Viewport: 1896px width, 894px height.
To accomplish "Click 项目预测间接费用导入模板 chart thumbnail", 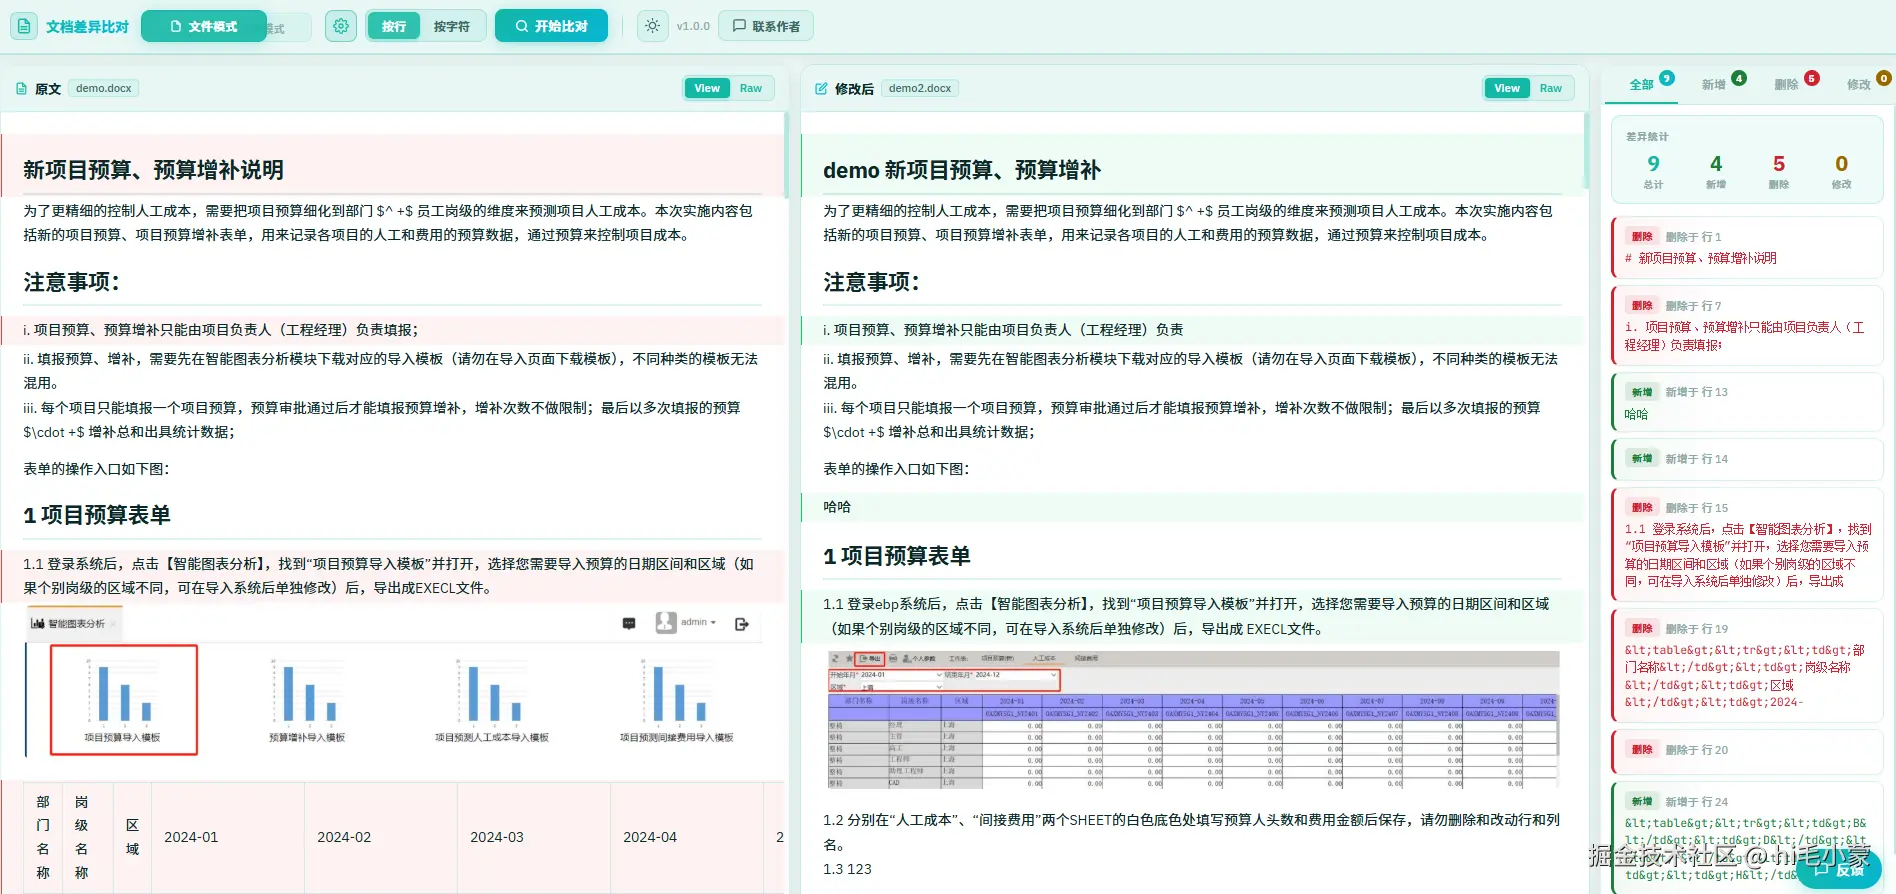I will [x=676, y=699].
